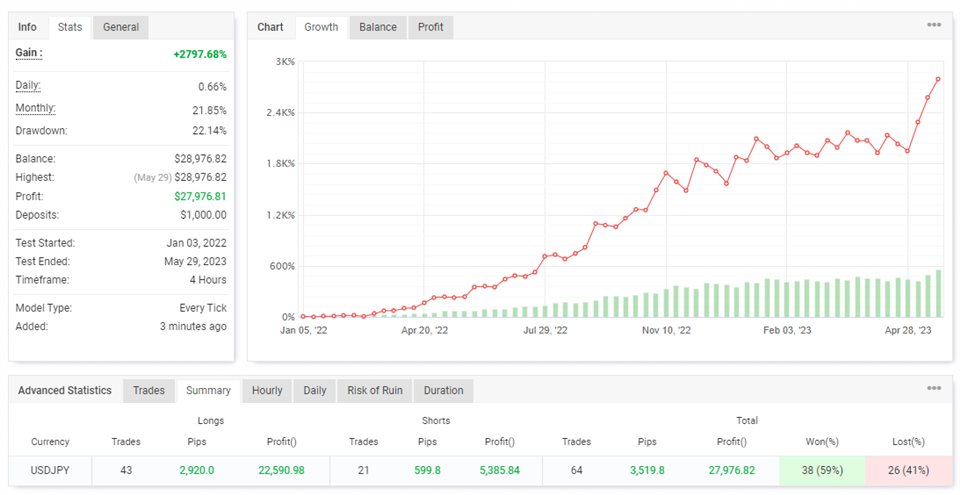960x495 pixels.
Task: Click the Test Started date Jan 03, 2022
Action: (197, 243)
